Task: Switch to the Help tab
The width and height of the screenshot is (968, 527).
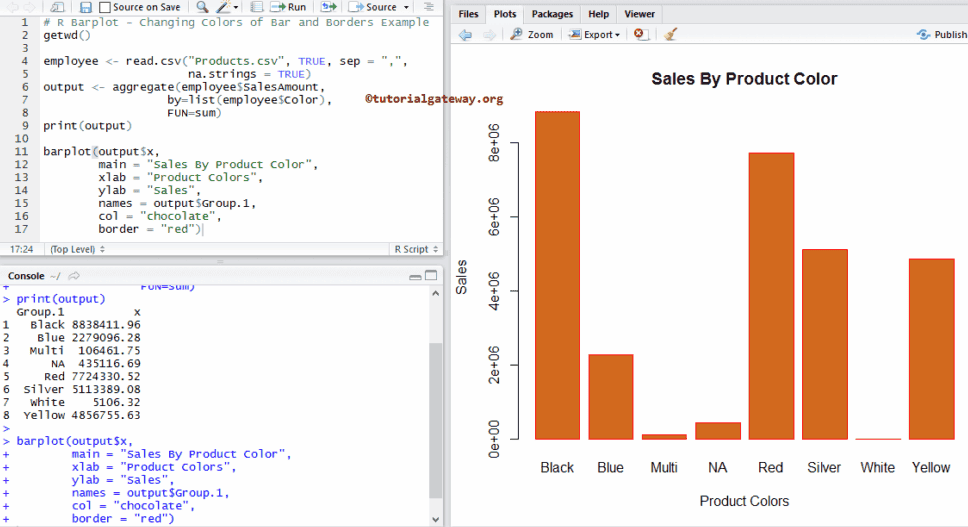Action: coord(598,14)
